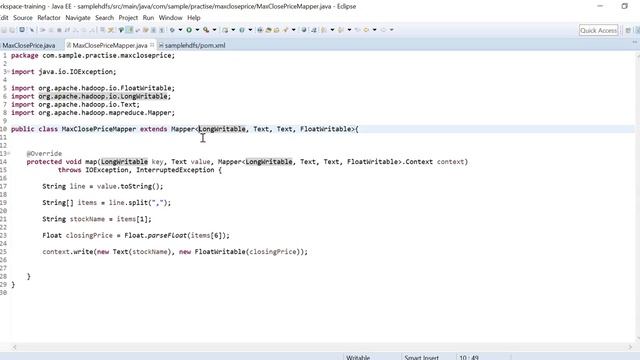Open the Debug configurations dropdown arrow
640x360 pixels.
point(180,30)
